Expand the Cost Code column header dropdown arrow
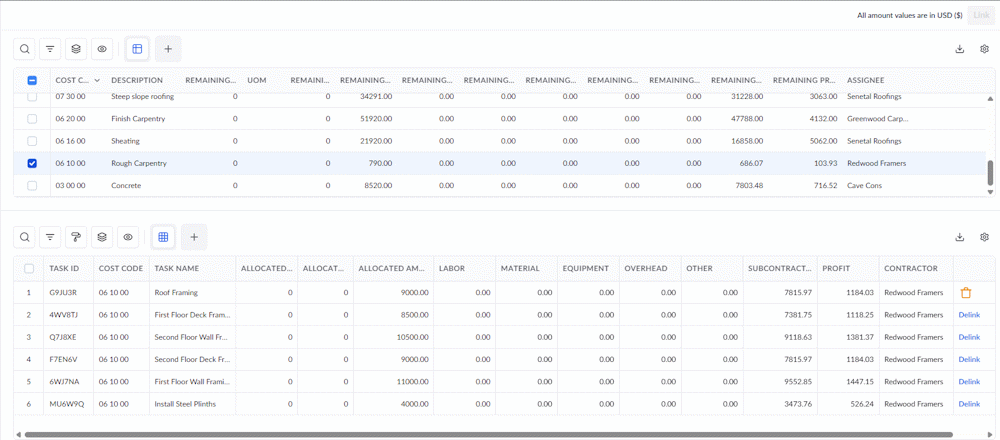 click(97, 80)
